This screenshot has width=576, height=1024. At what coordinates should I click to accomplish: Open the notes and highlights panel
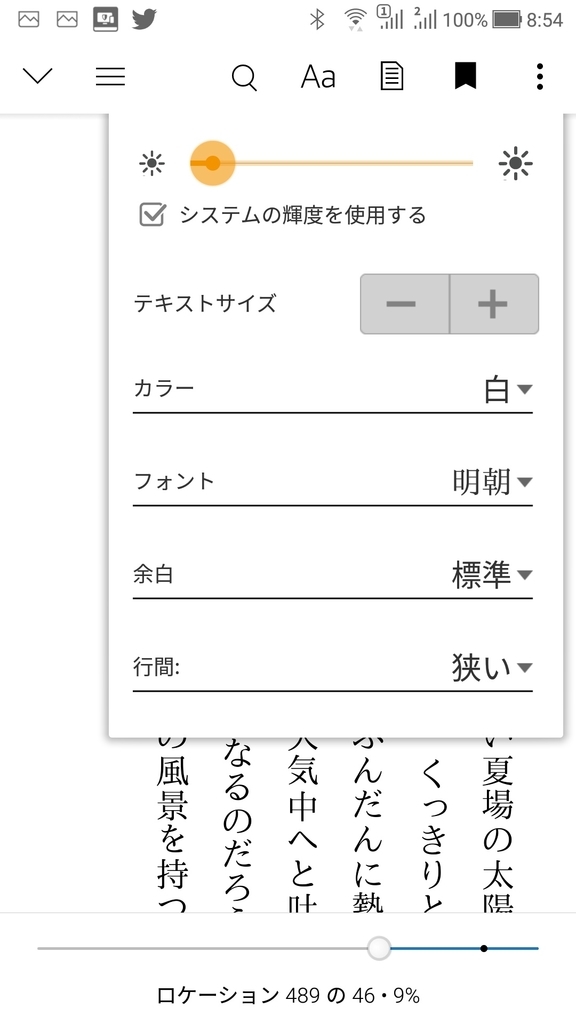pyautogui.click(x=392, y=76)
